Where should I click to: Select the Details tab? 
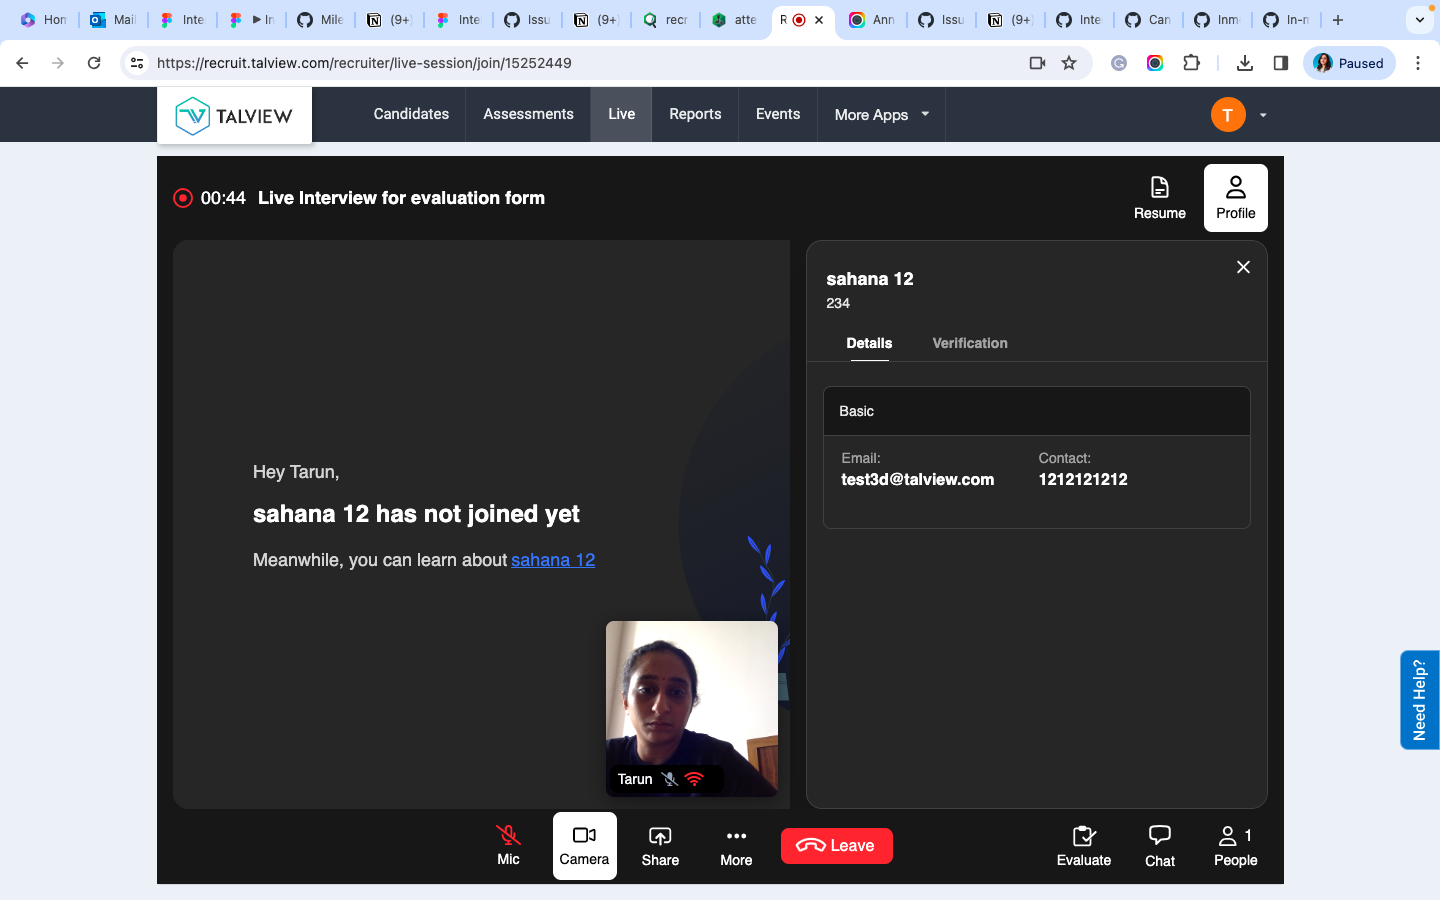[x=869, y=343]
